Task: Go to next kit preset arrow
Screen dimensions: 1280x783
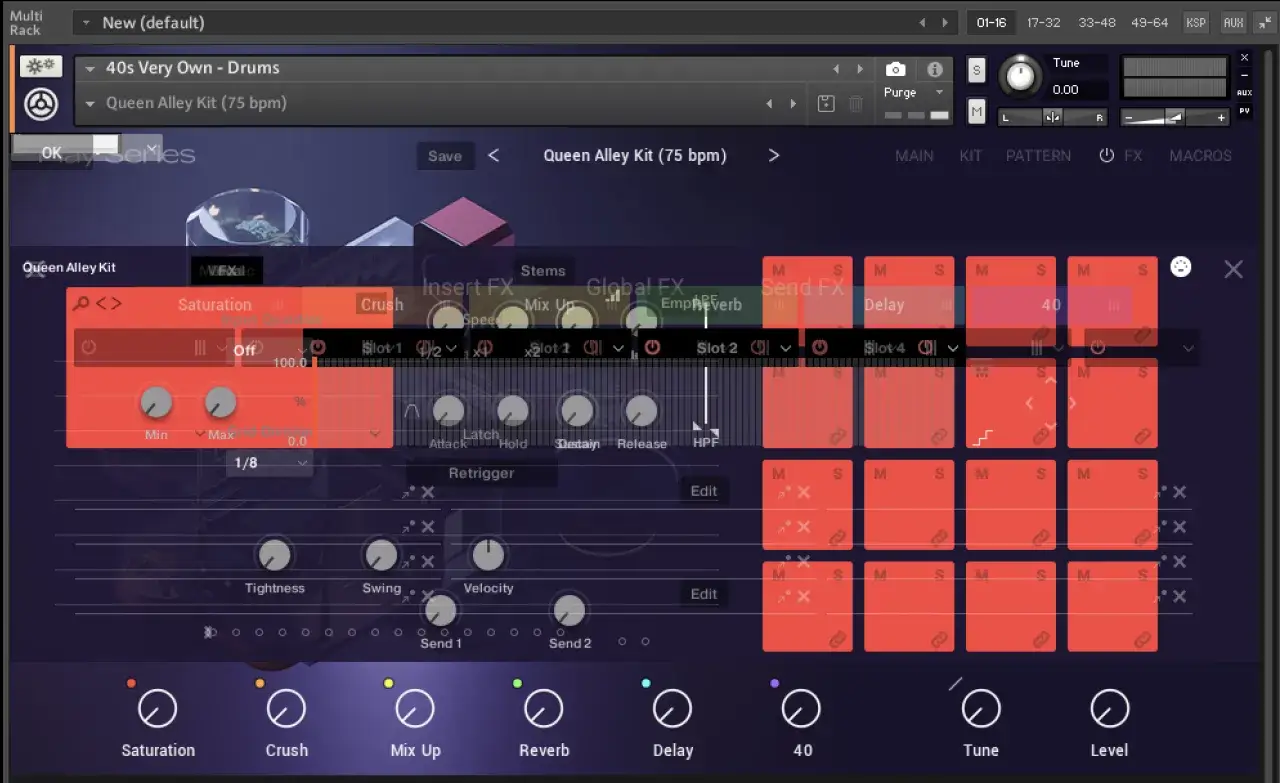Action: point(773,155)
